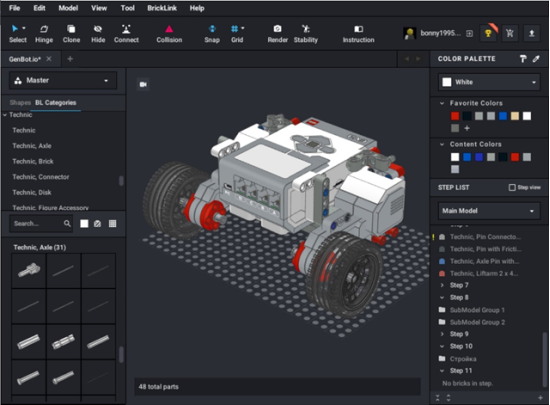Select SubModel Group 1 in step list
Viewport: 550px width, 405px height.
(x=477, y=310)
